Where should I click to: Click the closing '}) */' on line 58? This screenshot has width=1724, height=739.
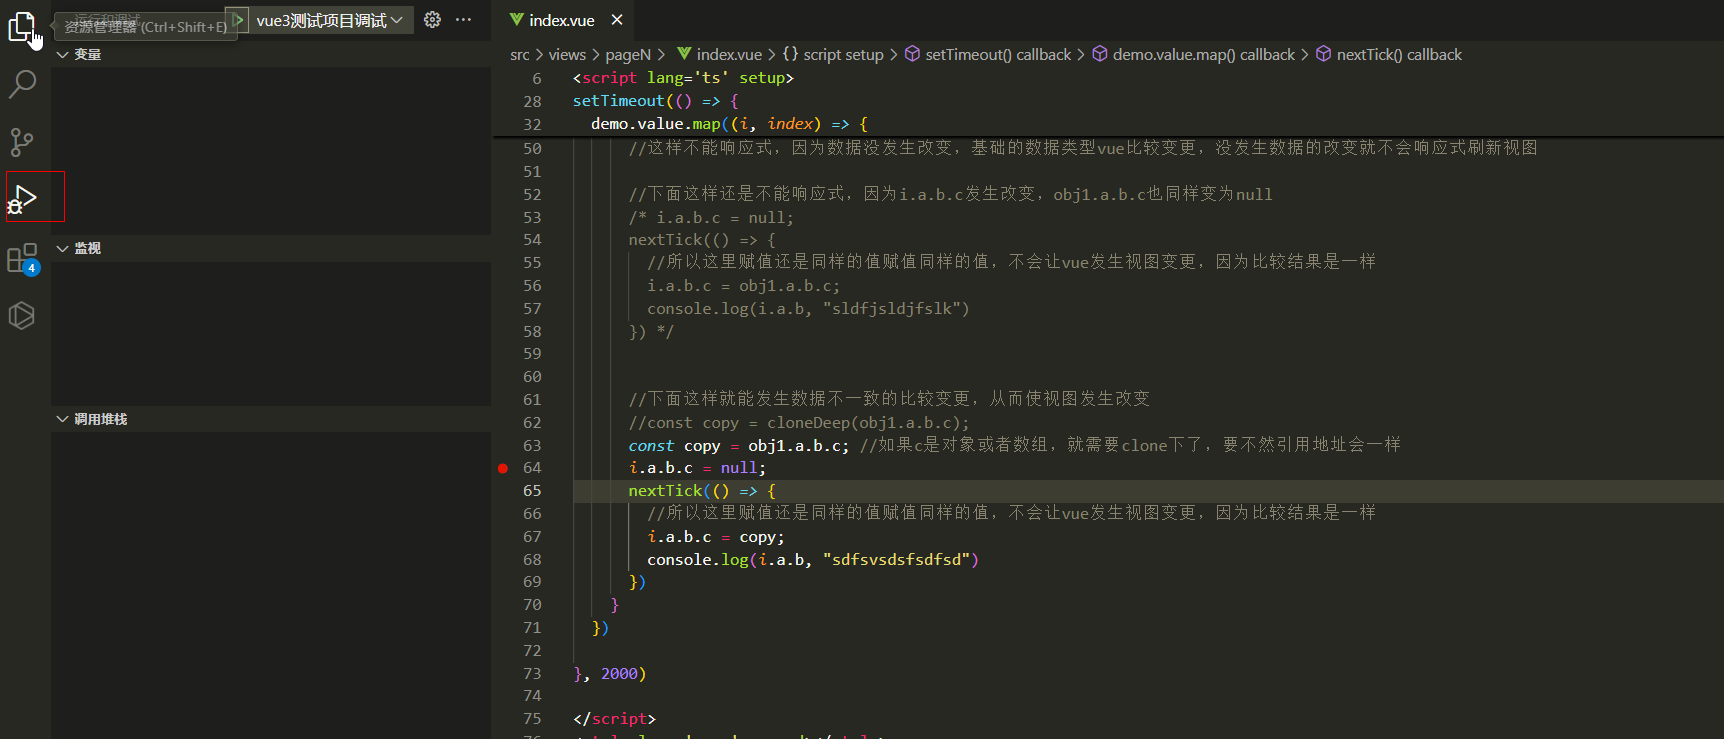(651, 332)
